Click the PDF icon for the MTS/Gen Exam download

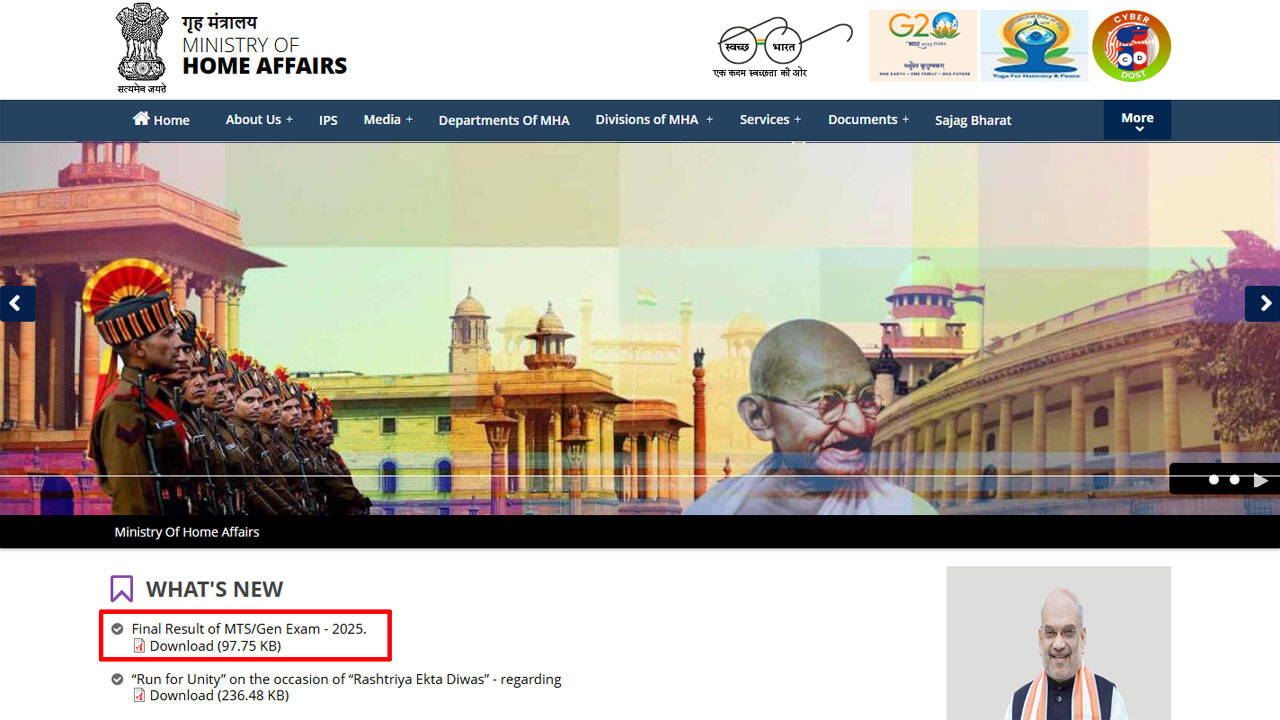pos(139,646)
